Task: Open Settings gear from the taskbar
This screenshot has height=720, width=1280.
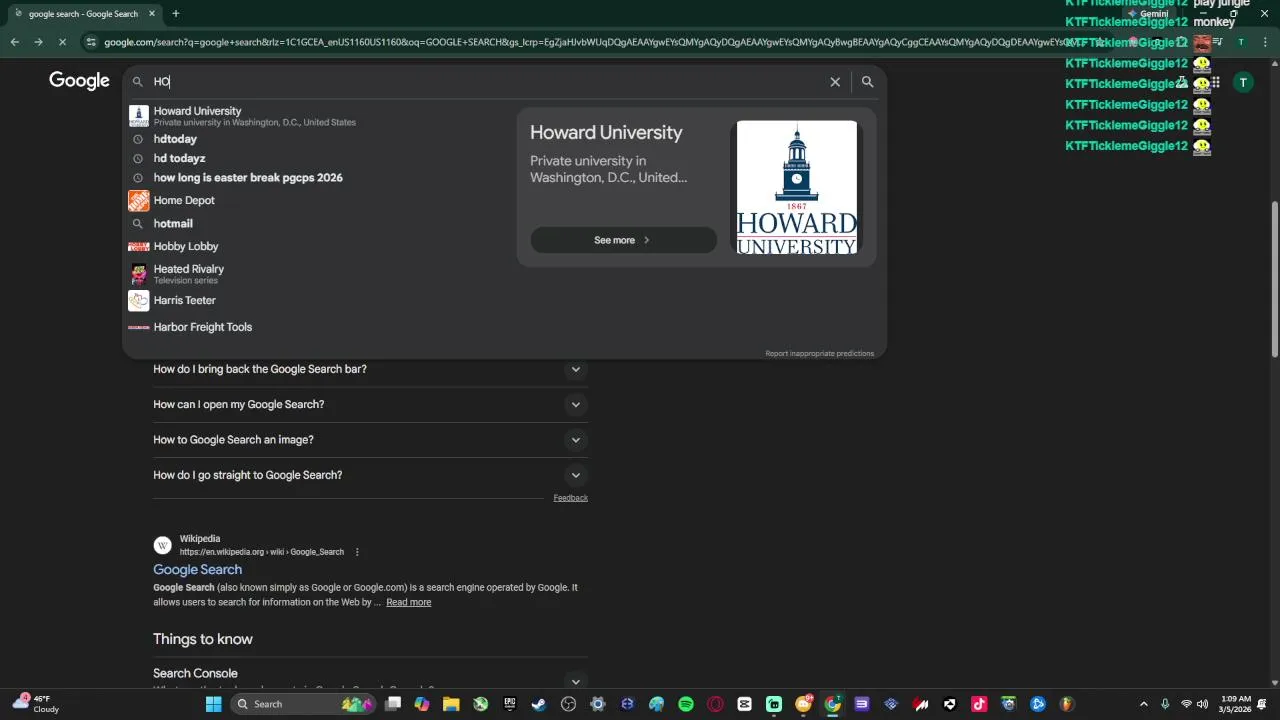Action: tap(598, 704)
